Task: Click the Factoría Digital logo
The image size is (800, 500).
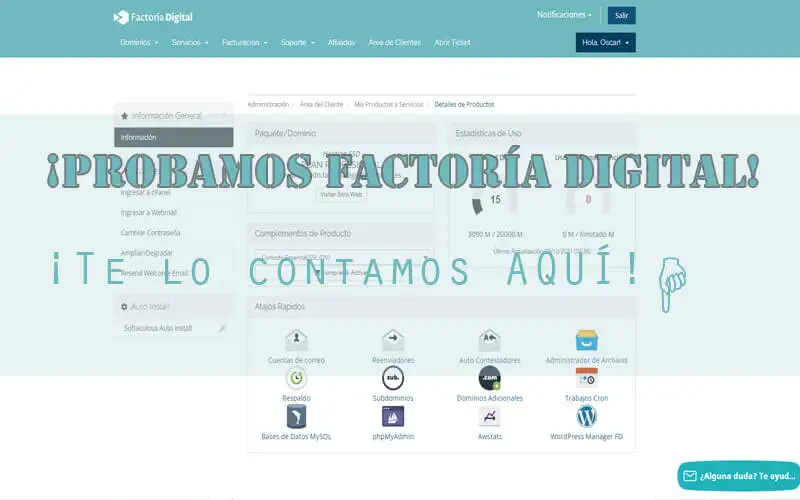Action: point(153,17)
